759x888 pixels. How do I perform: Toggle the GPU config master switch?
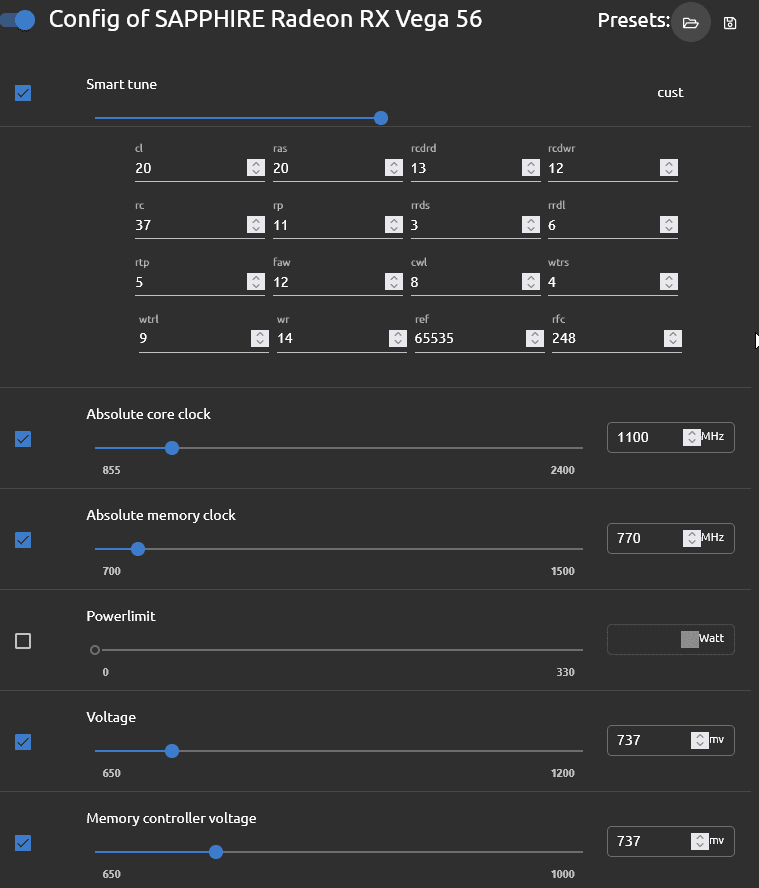click(19, 20)
